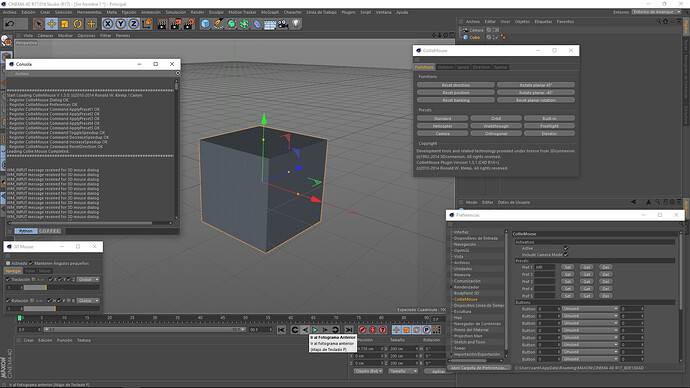Image resolution: width=690 pixels, height=388 pixels.
Task: Click the Floor environment grid icon
Action: pyautogui.click(x=270, y=24)
